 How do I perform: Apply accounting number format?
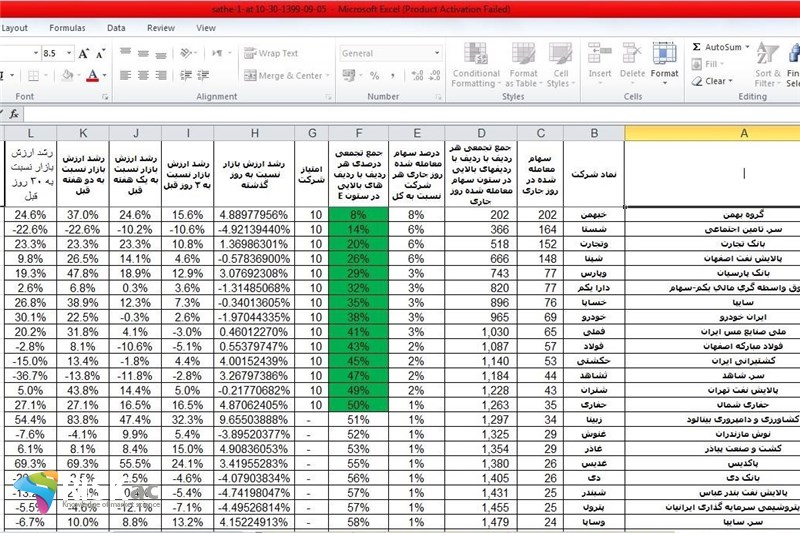[x=349, y=75]
